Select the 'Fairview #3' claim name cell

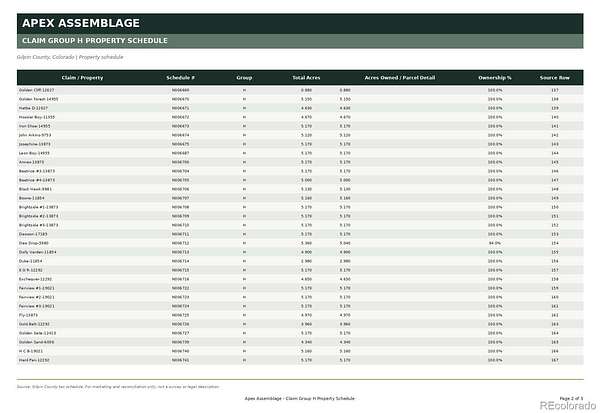[37, 306]
